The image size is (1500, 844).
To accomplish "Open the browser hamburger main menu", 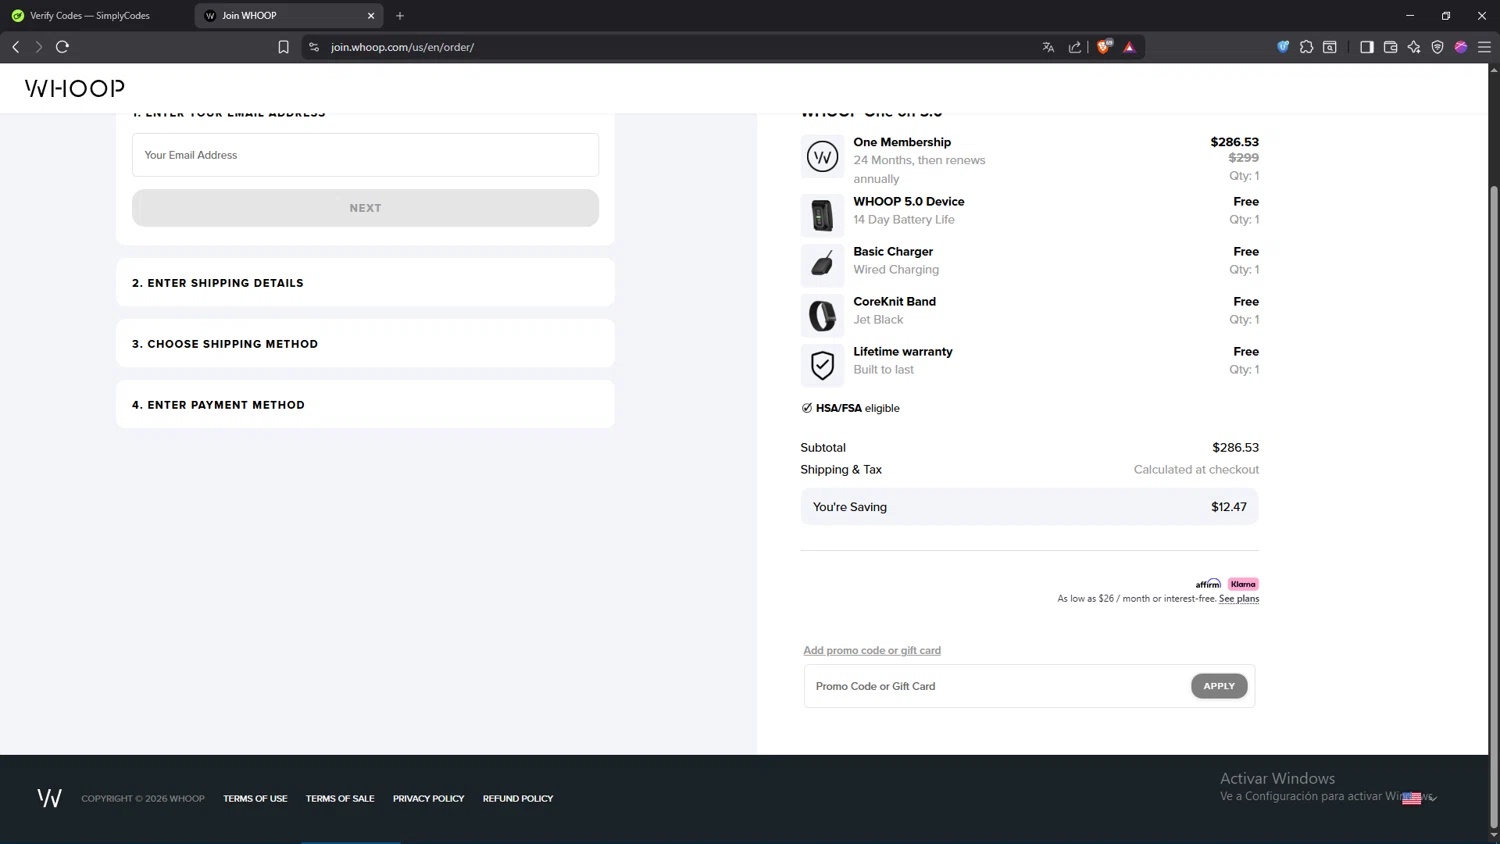I will pos(1484,47).
